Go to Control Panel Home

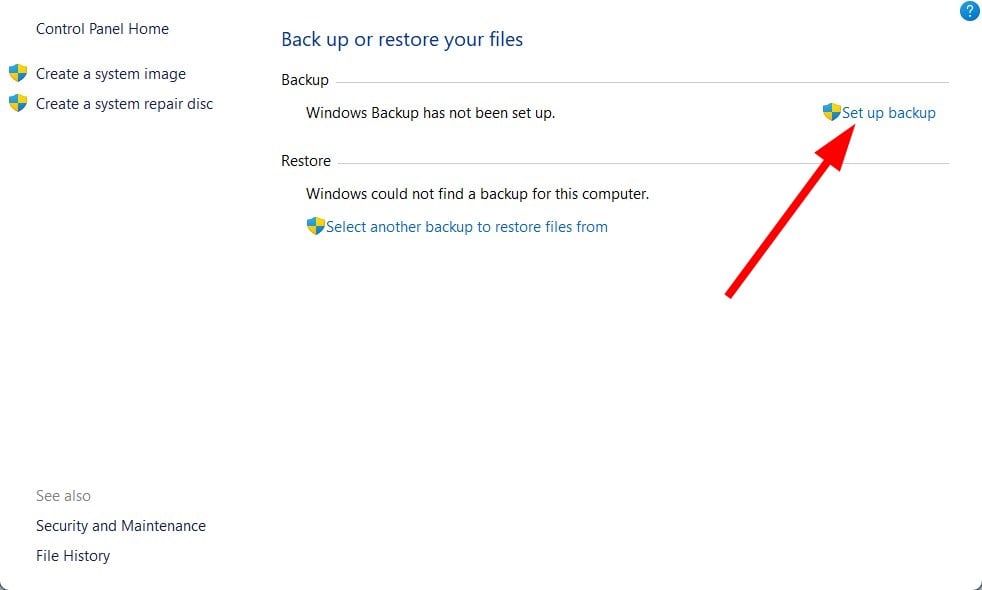click(102, 29)
